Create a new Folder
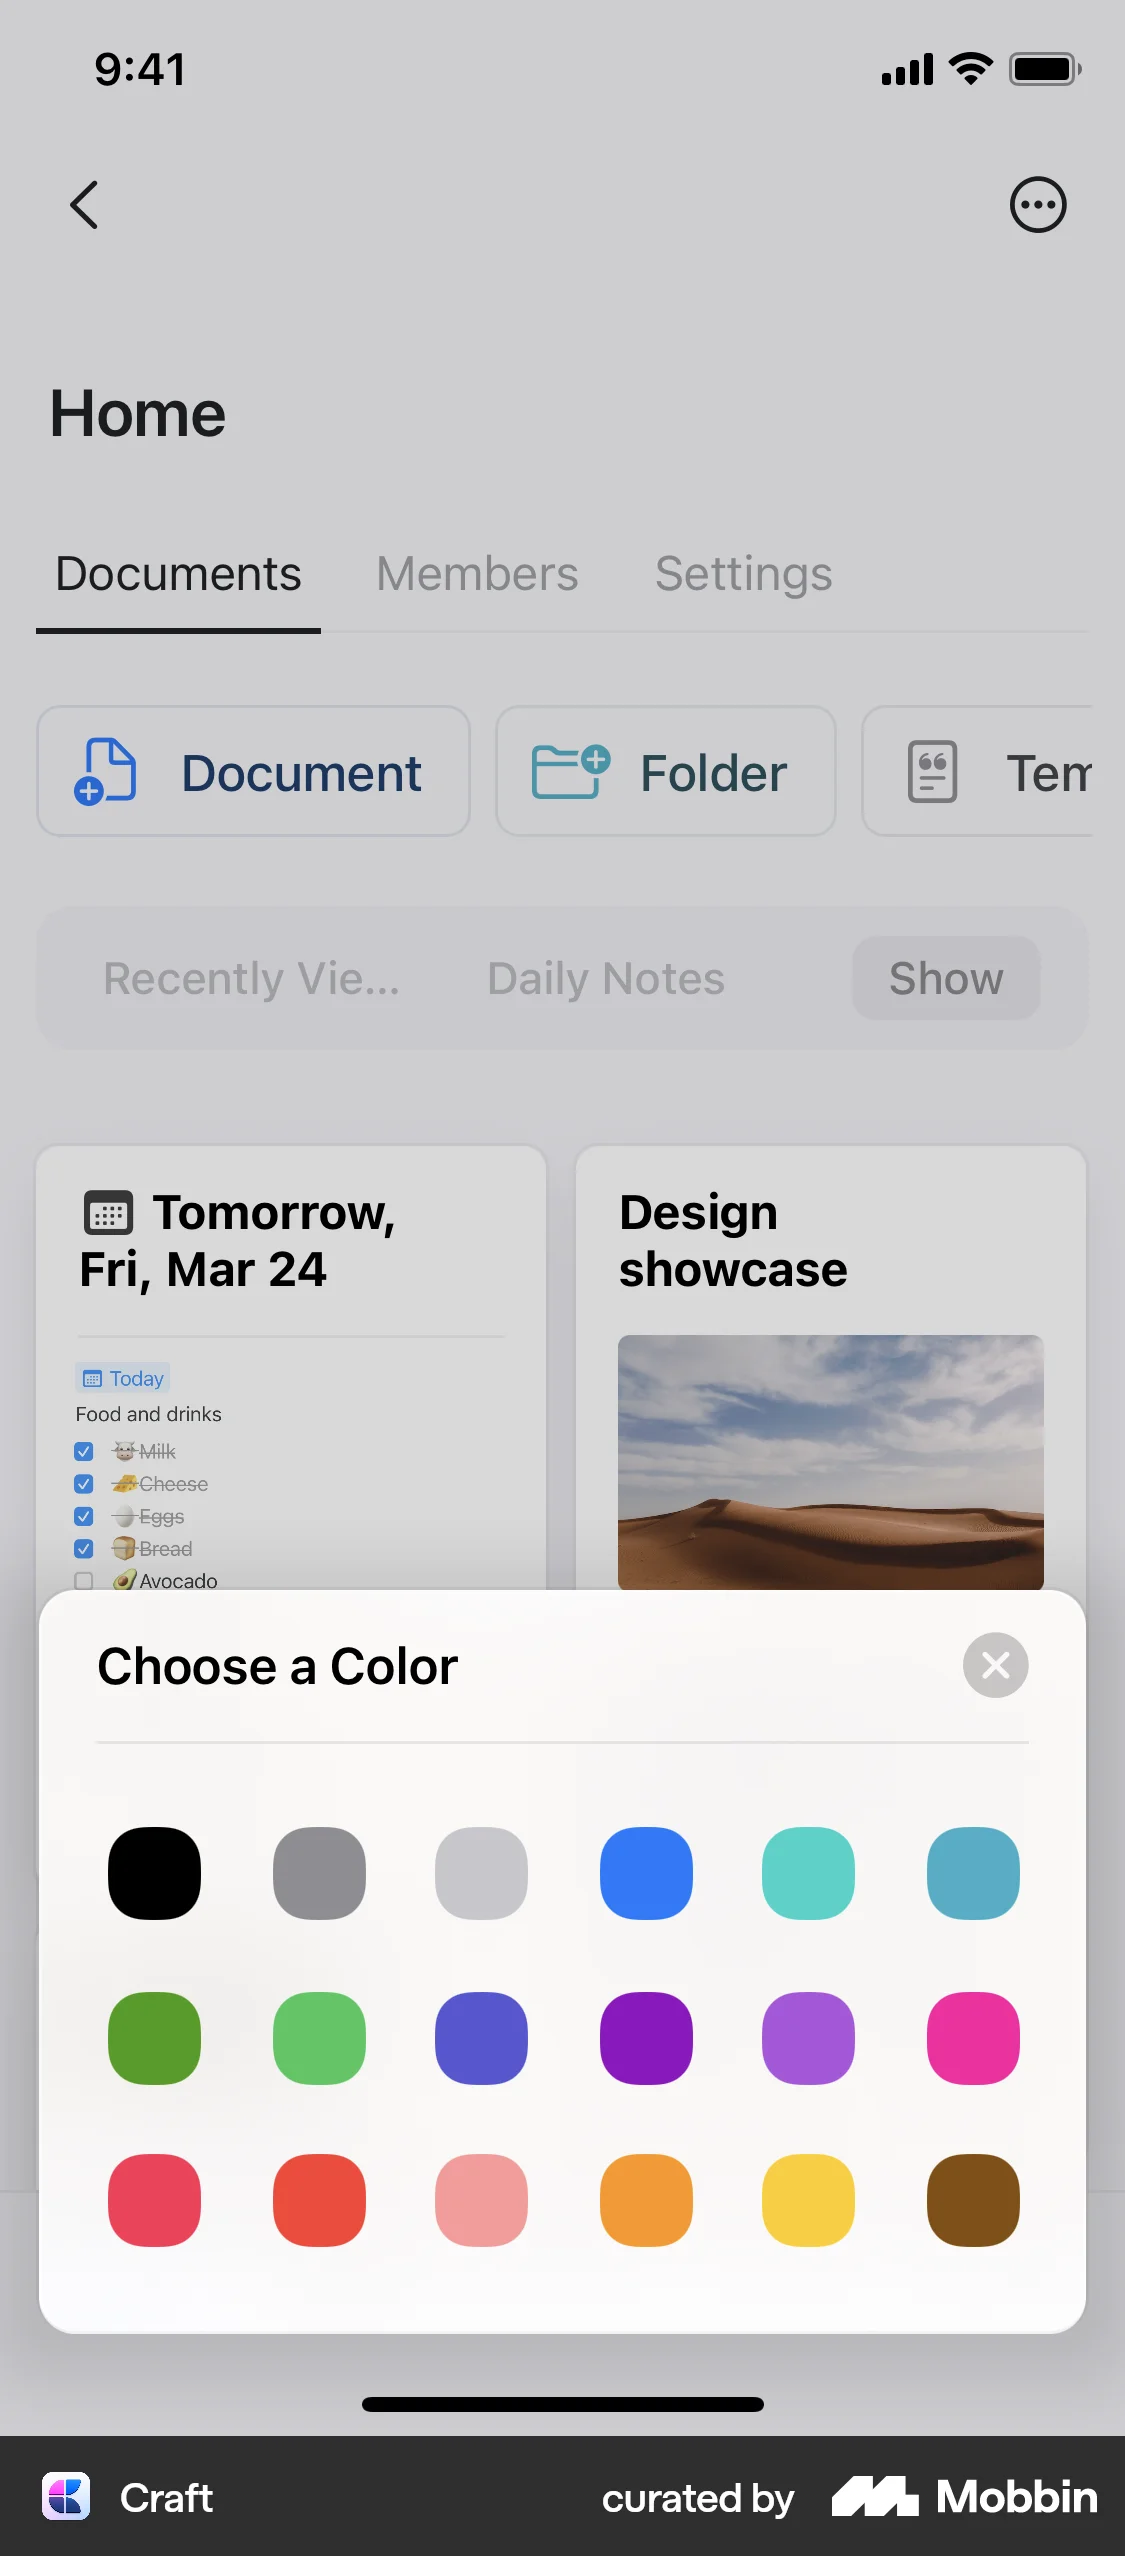 (664, 771)
